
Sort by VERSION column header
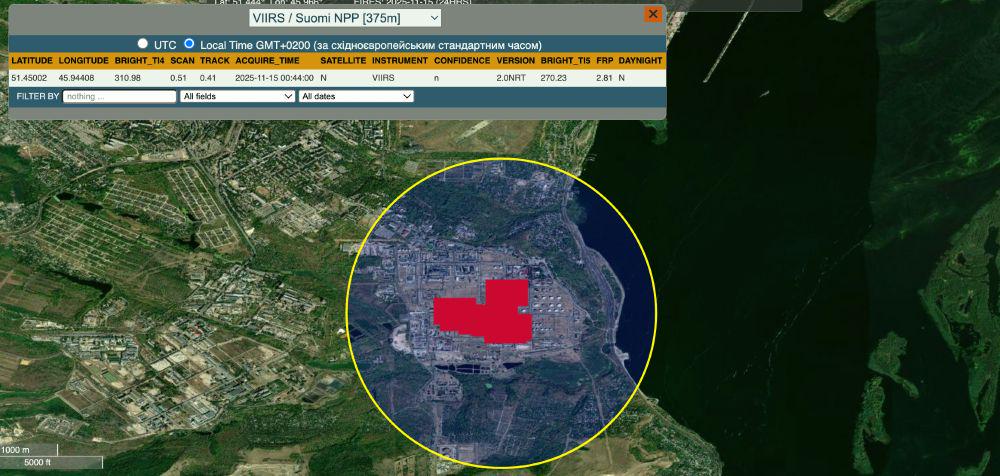(x=515, y=61)
